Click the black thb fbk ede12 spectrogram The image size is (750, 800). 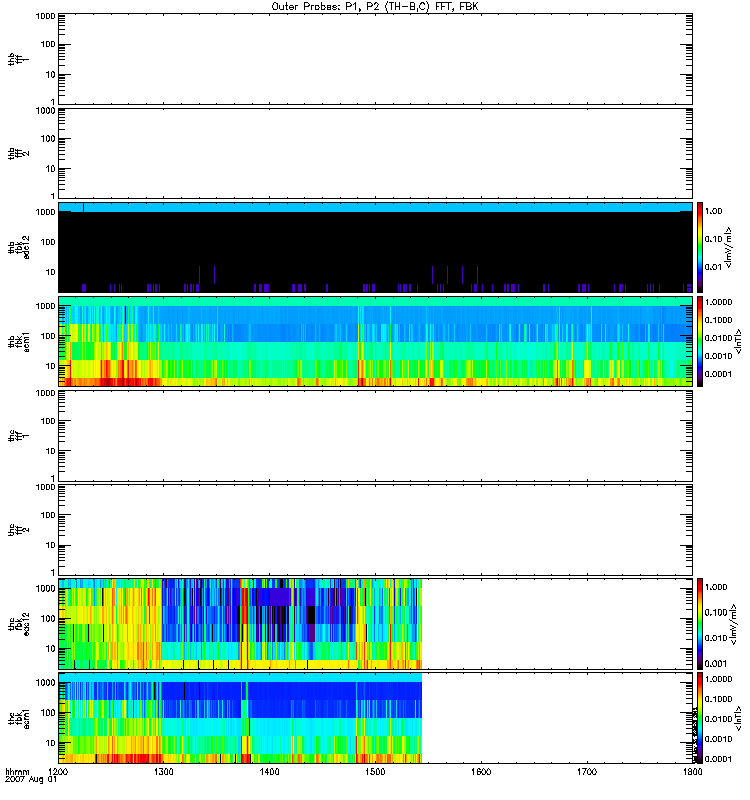(x=375, y=247)
